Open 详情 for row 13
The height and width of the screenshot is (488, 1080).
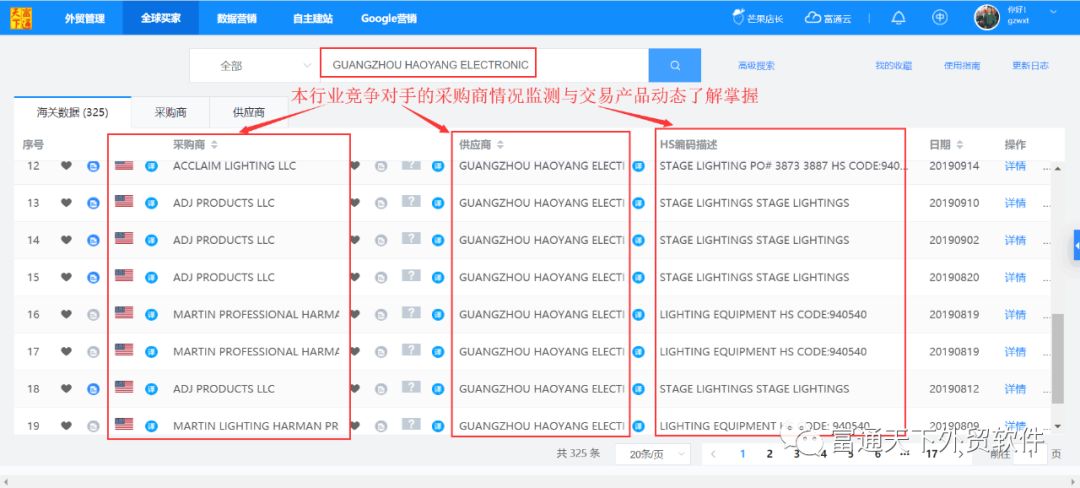pos(1015,203)
